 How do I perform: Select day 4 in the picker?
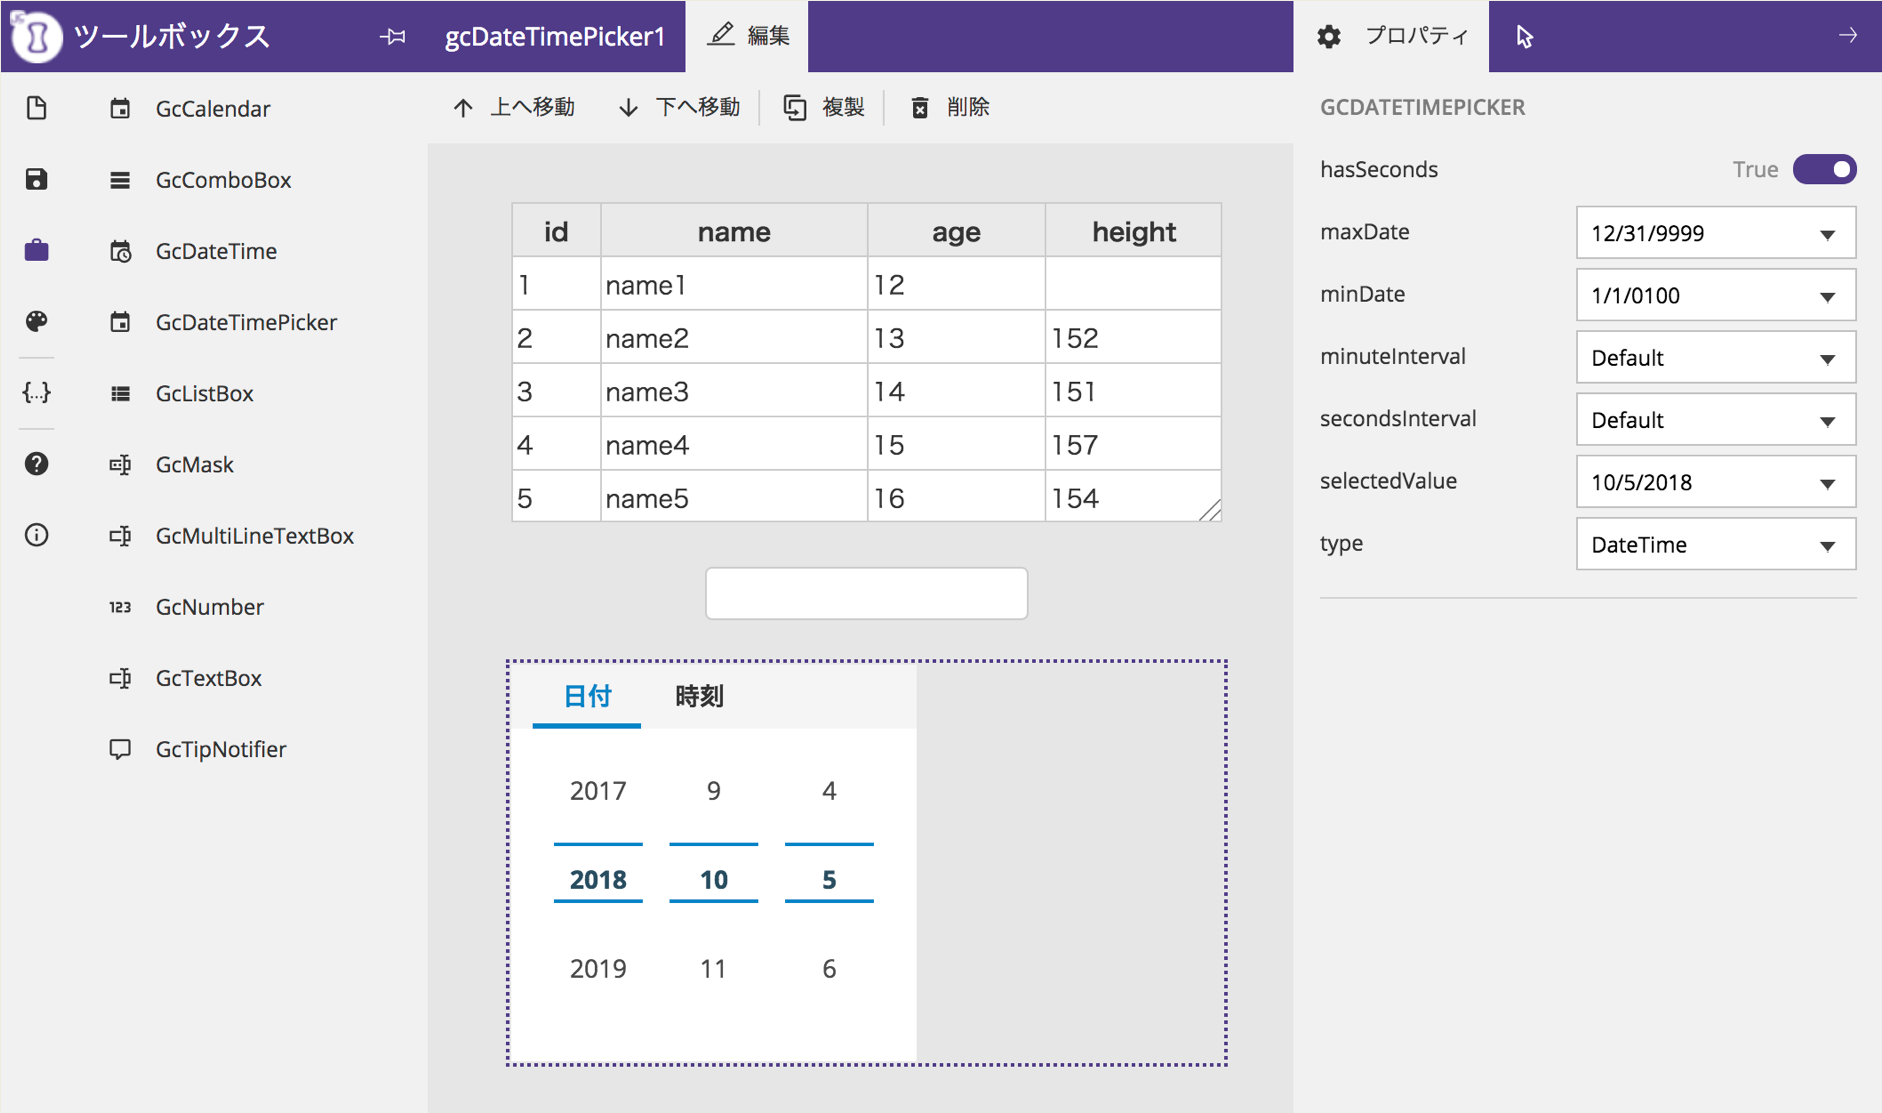point(829,791)
